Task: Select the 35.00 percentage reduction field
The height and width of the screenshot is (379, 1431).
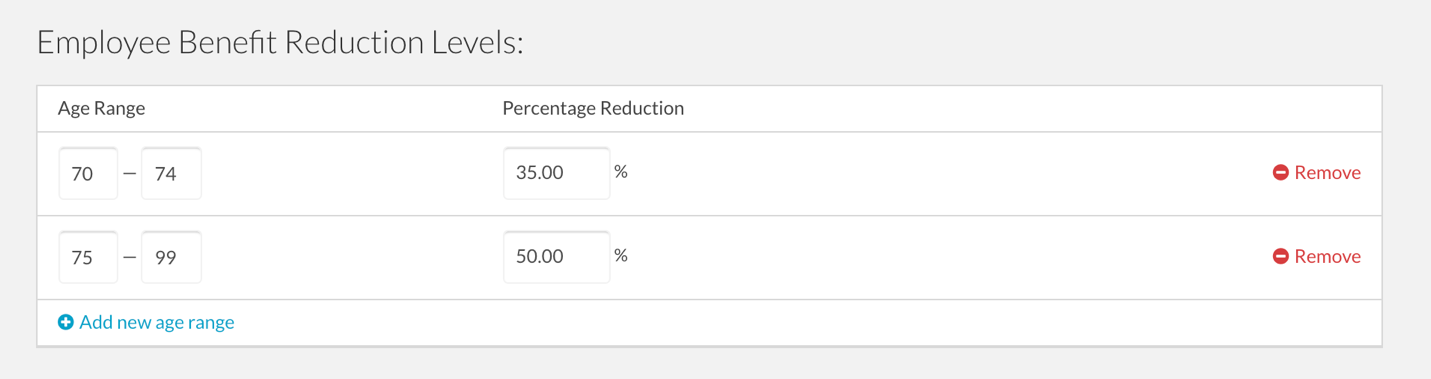Action: tap(556, 173)
